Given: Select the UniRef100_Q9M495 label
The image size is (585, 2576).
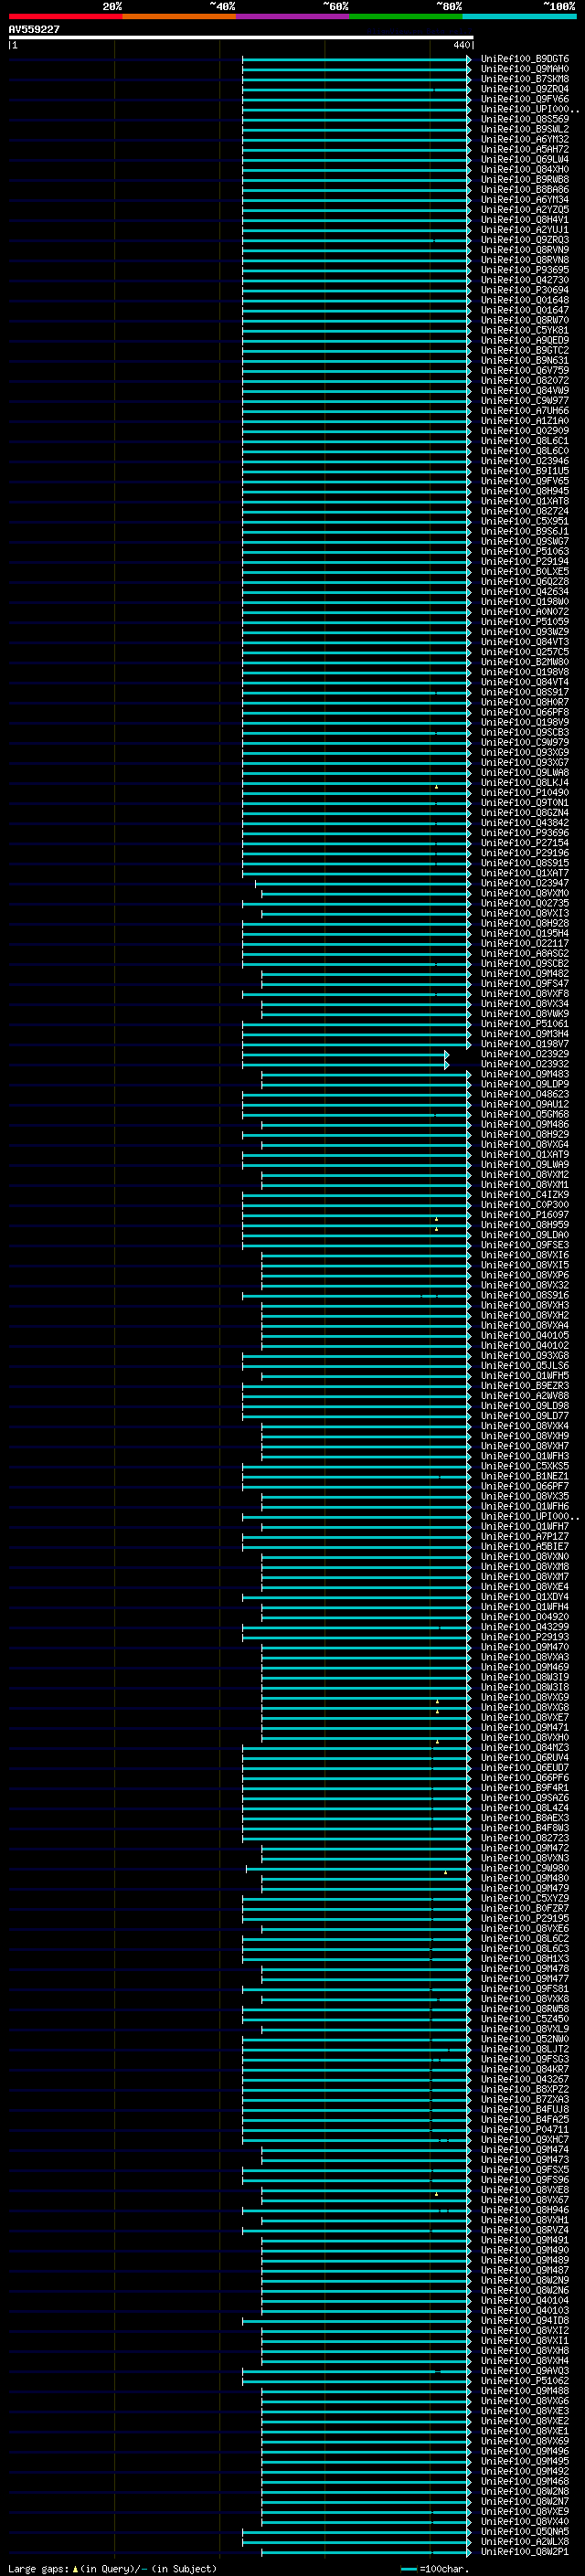Looking at the screenshot, I should tap(525, 2461).
